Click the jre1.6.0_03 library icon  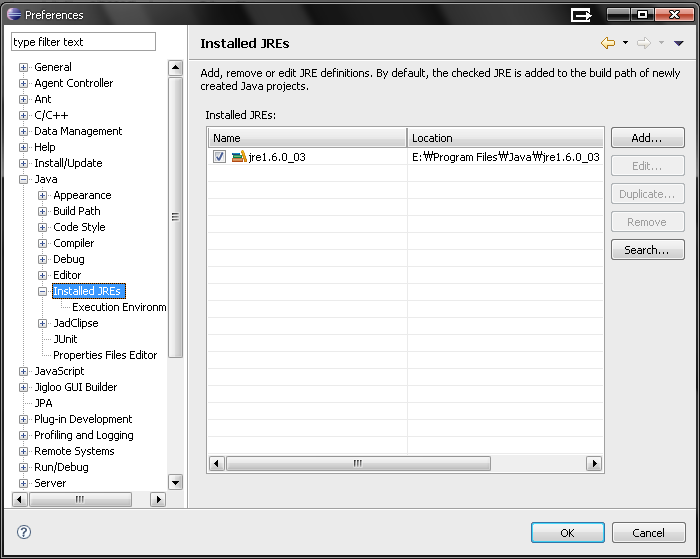coord(239,157)
